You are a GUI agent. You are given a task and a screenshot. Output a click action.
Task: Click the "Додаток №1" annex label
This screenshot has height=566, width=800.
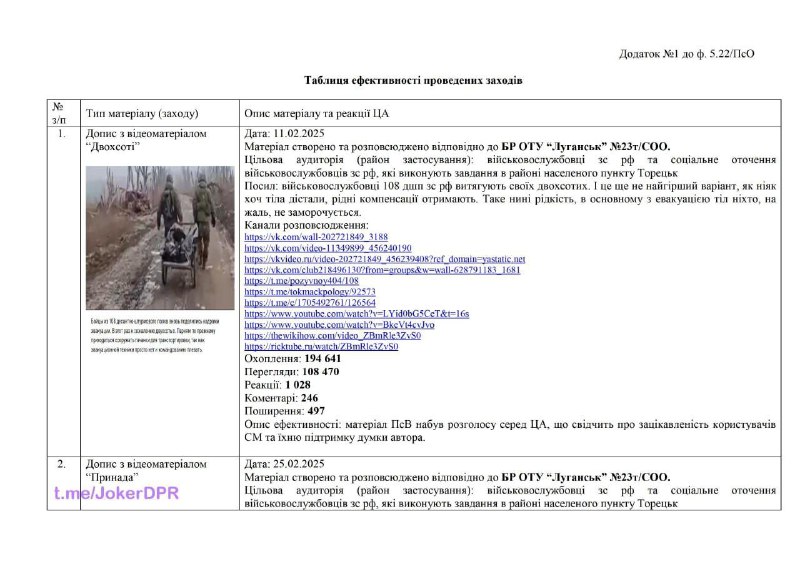686,53
